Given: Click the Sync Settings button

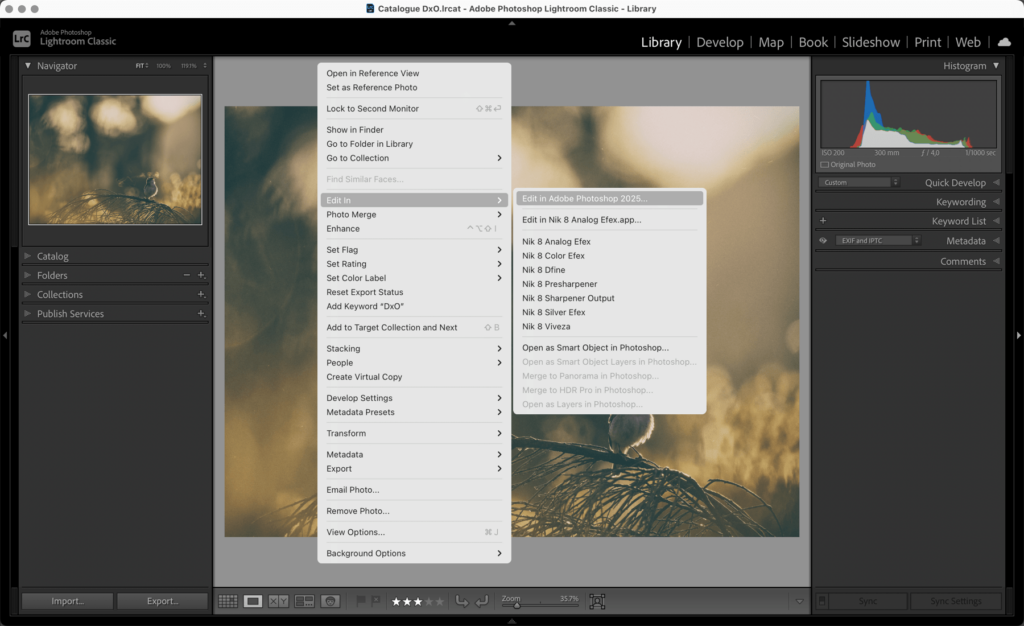Looking at the screenshot, I should click(x=955, y=601).
